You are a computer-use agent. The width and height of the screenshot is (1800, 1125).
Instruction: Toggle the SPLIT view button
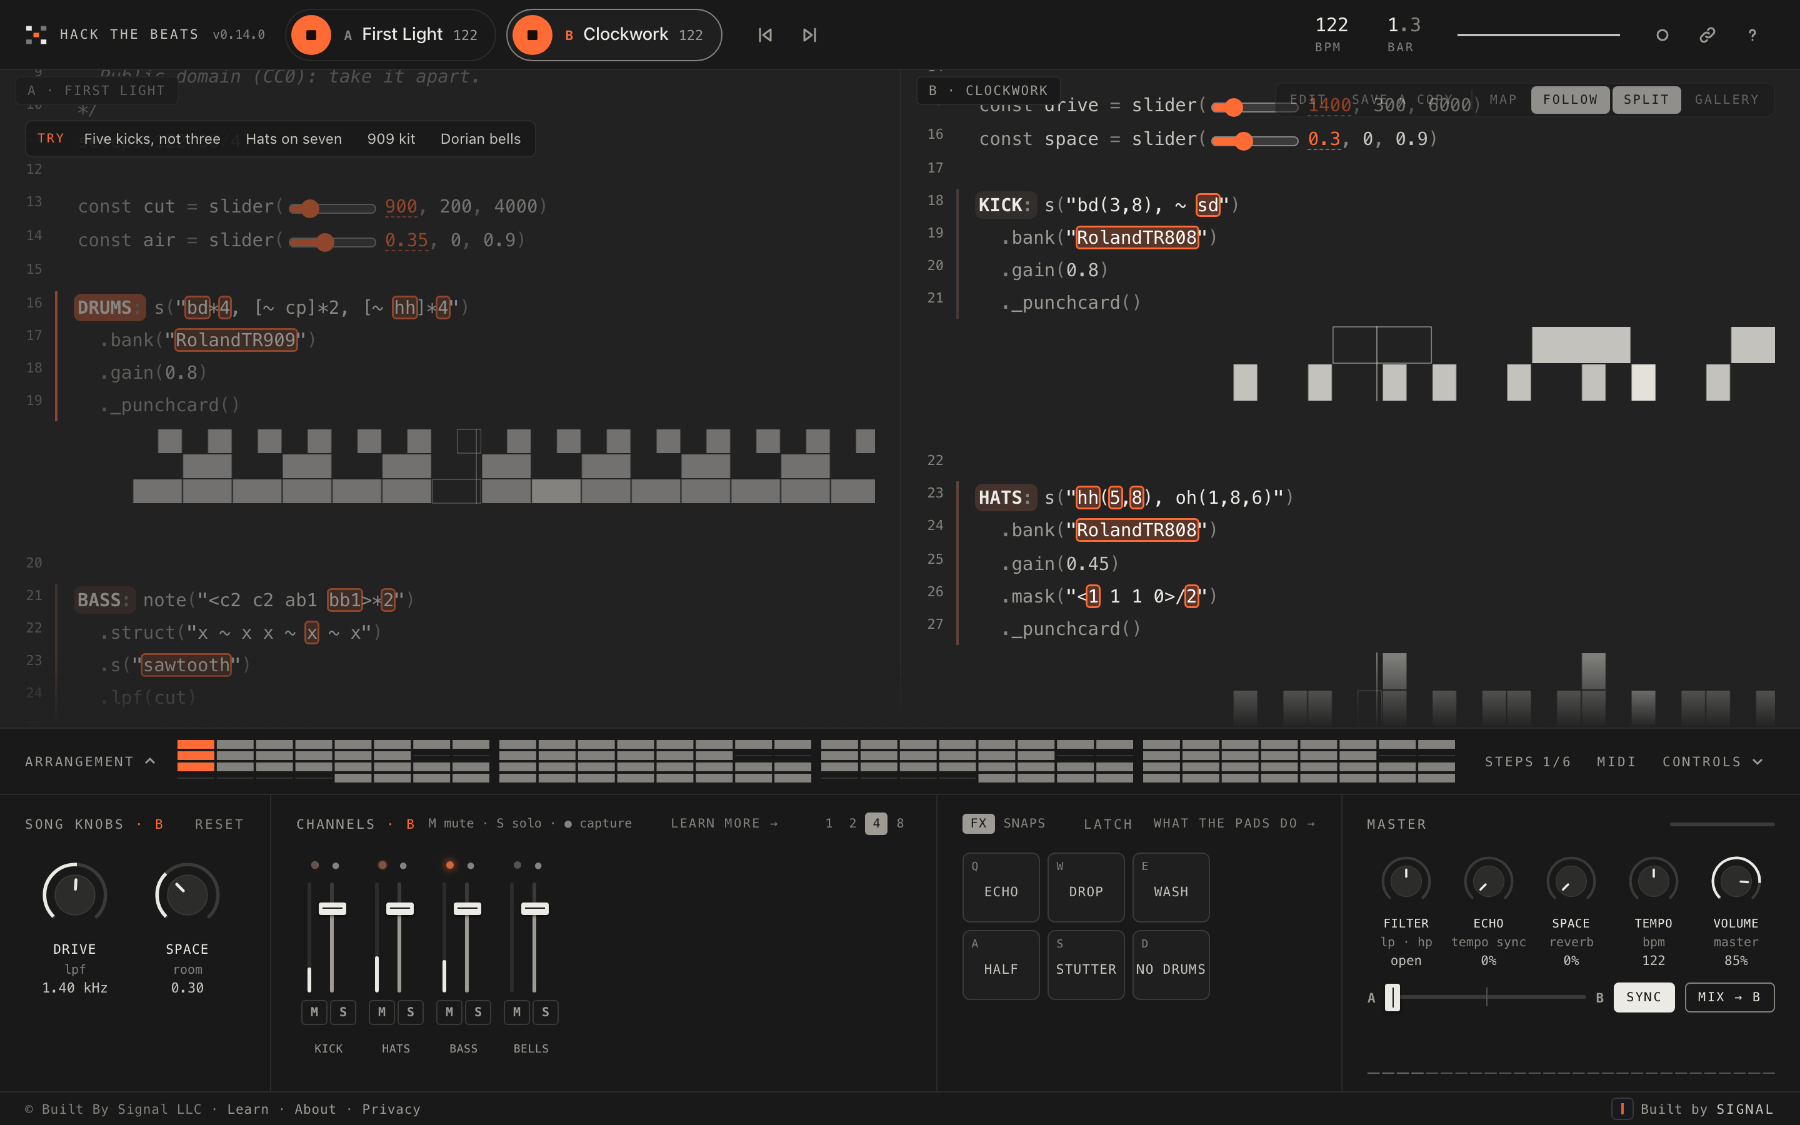pos(1646,99)
